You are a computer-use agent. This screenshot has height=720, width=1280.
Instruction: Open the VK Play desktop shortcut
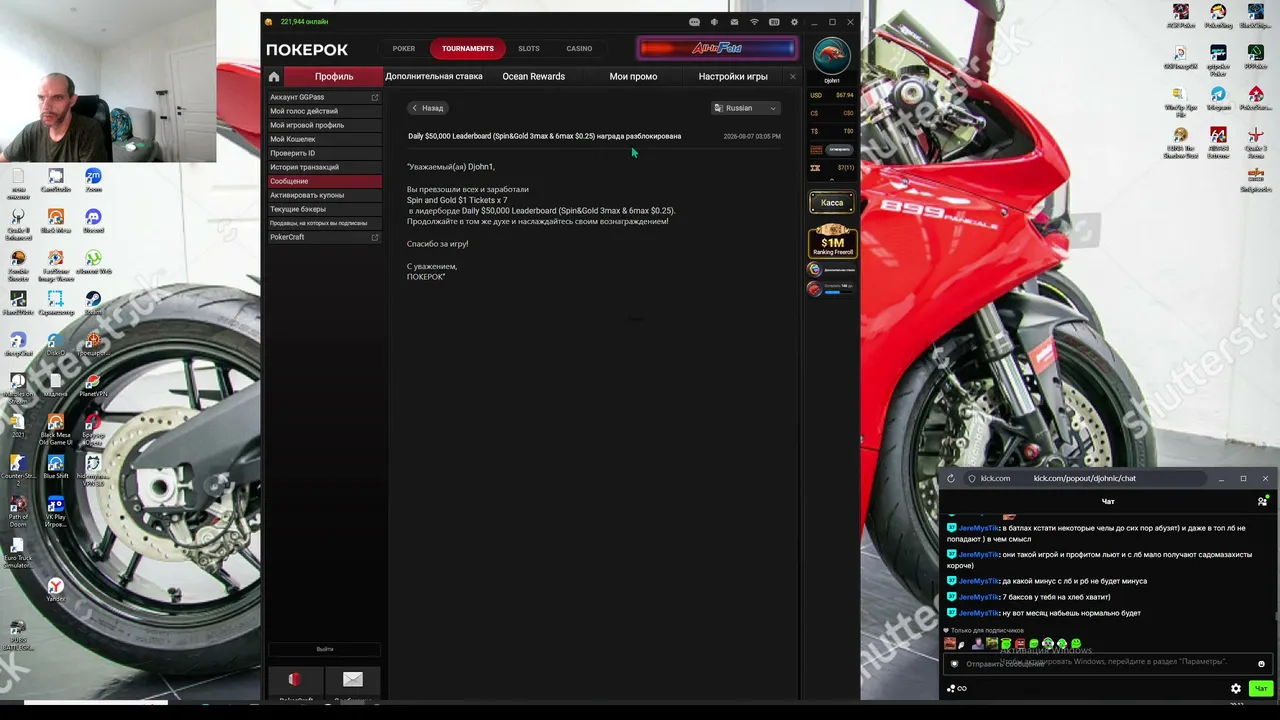55,511
